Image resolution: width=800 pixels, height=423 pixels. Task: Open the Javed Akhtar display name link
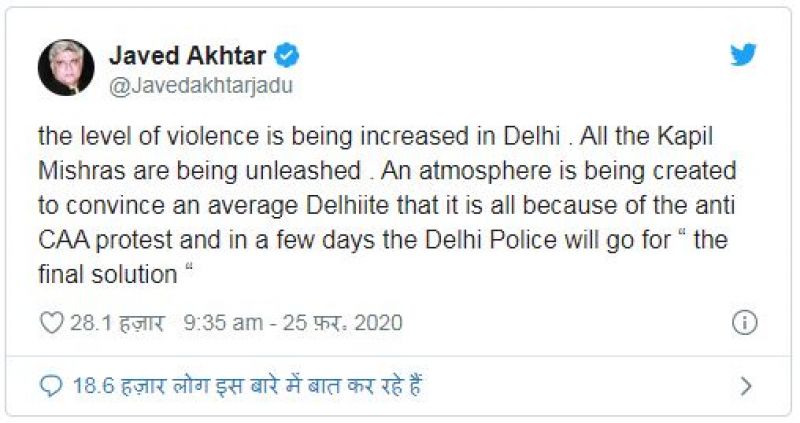pos(189,56)
